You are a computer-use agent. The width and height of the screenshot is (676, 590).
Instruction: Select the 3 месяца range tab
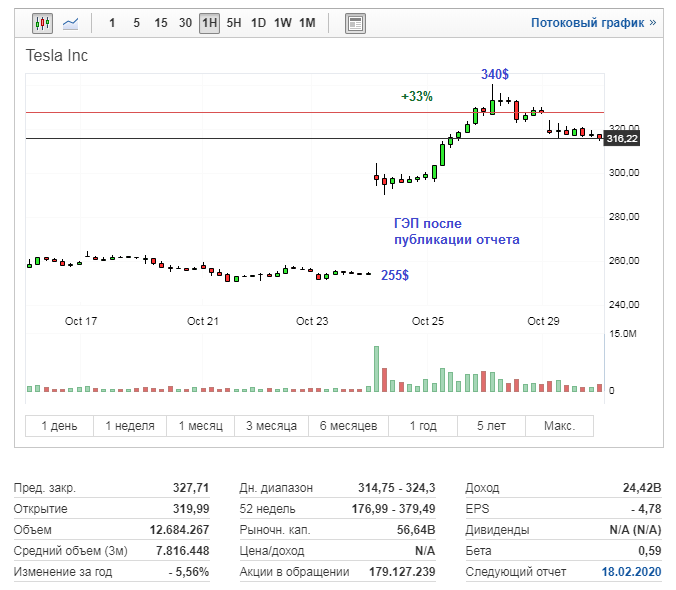click(272, 426)
